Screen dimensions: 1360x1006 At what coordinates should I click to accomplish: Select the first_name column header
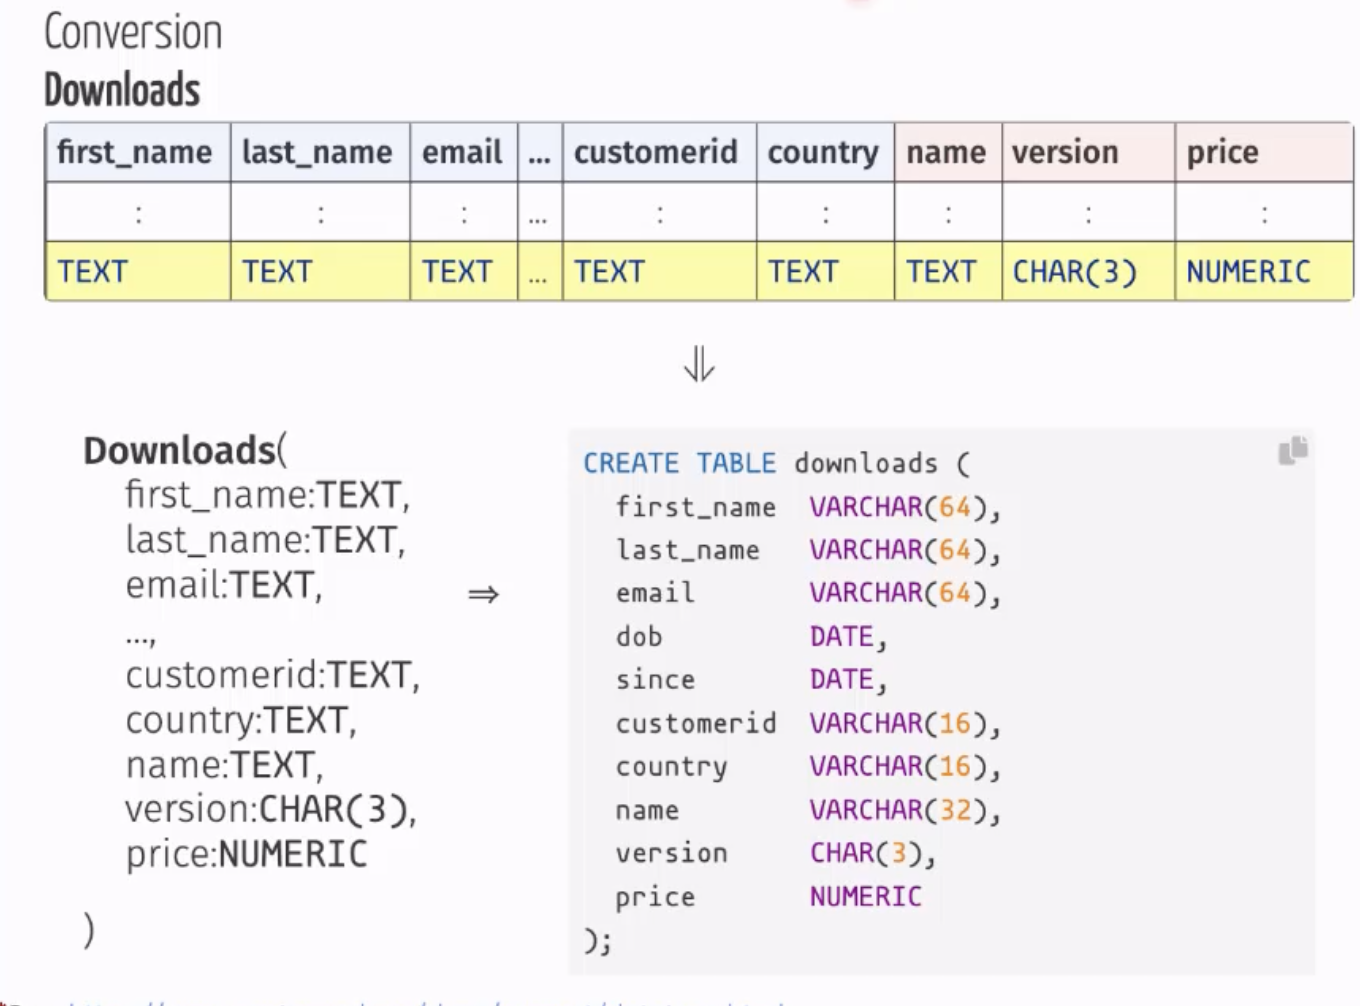coord(135,152)
